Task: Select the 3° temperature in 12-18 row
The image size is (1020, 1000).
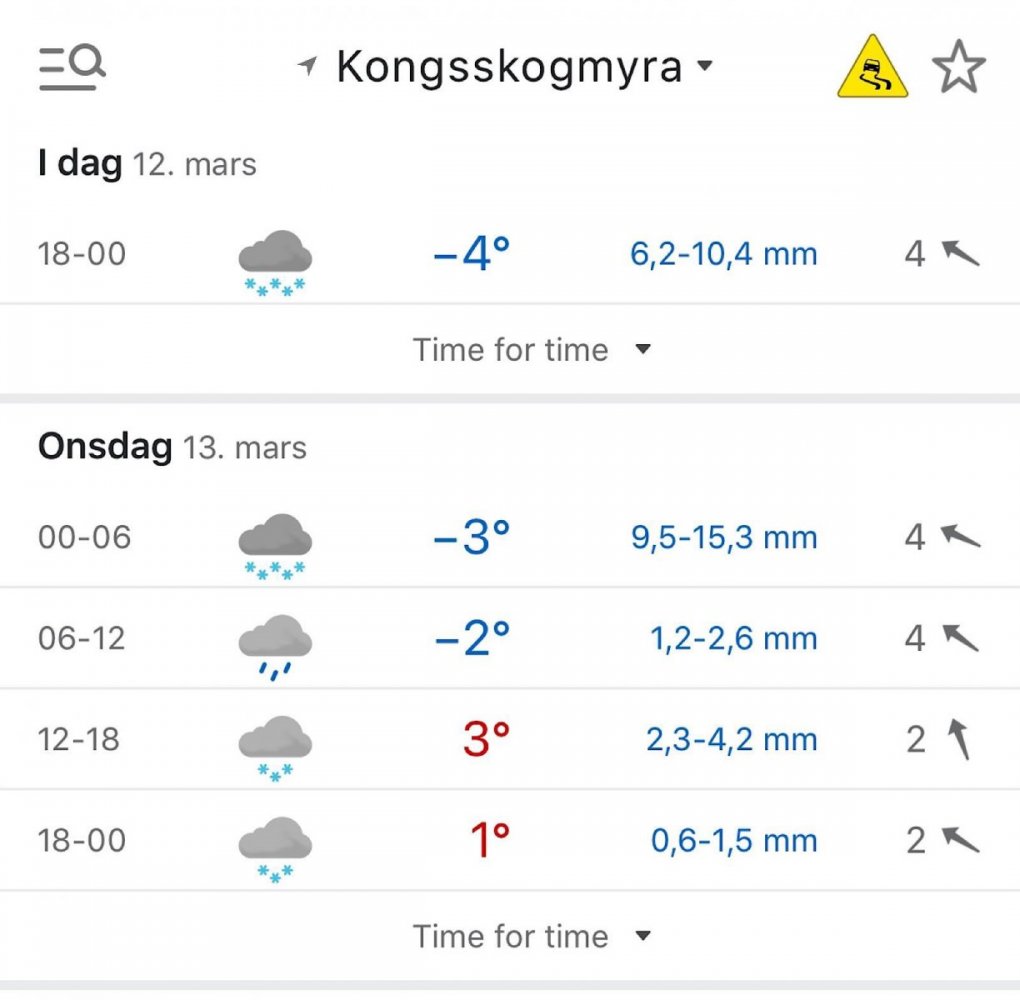Action: coord(486,740)
